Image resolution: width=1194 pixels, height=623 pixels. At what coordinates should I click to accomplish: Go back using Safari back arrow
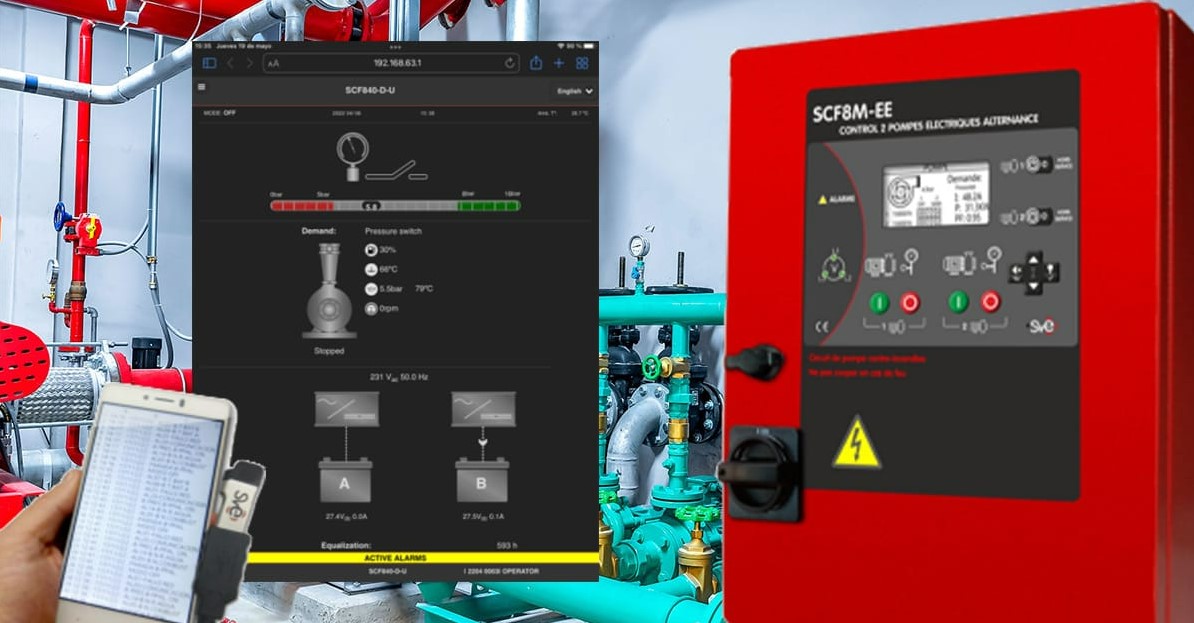coord(231,63)
